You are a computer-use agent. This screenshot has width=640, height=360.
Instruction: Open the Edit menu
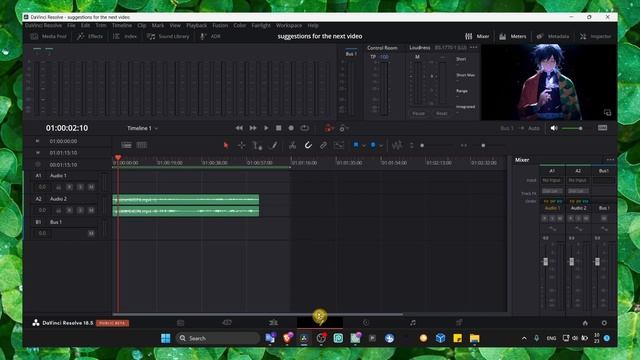point(85,25)
